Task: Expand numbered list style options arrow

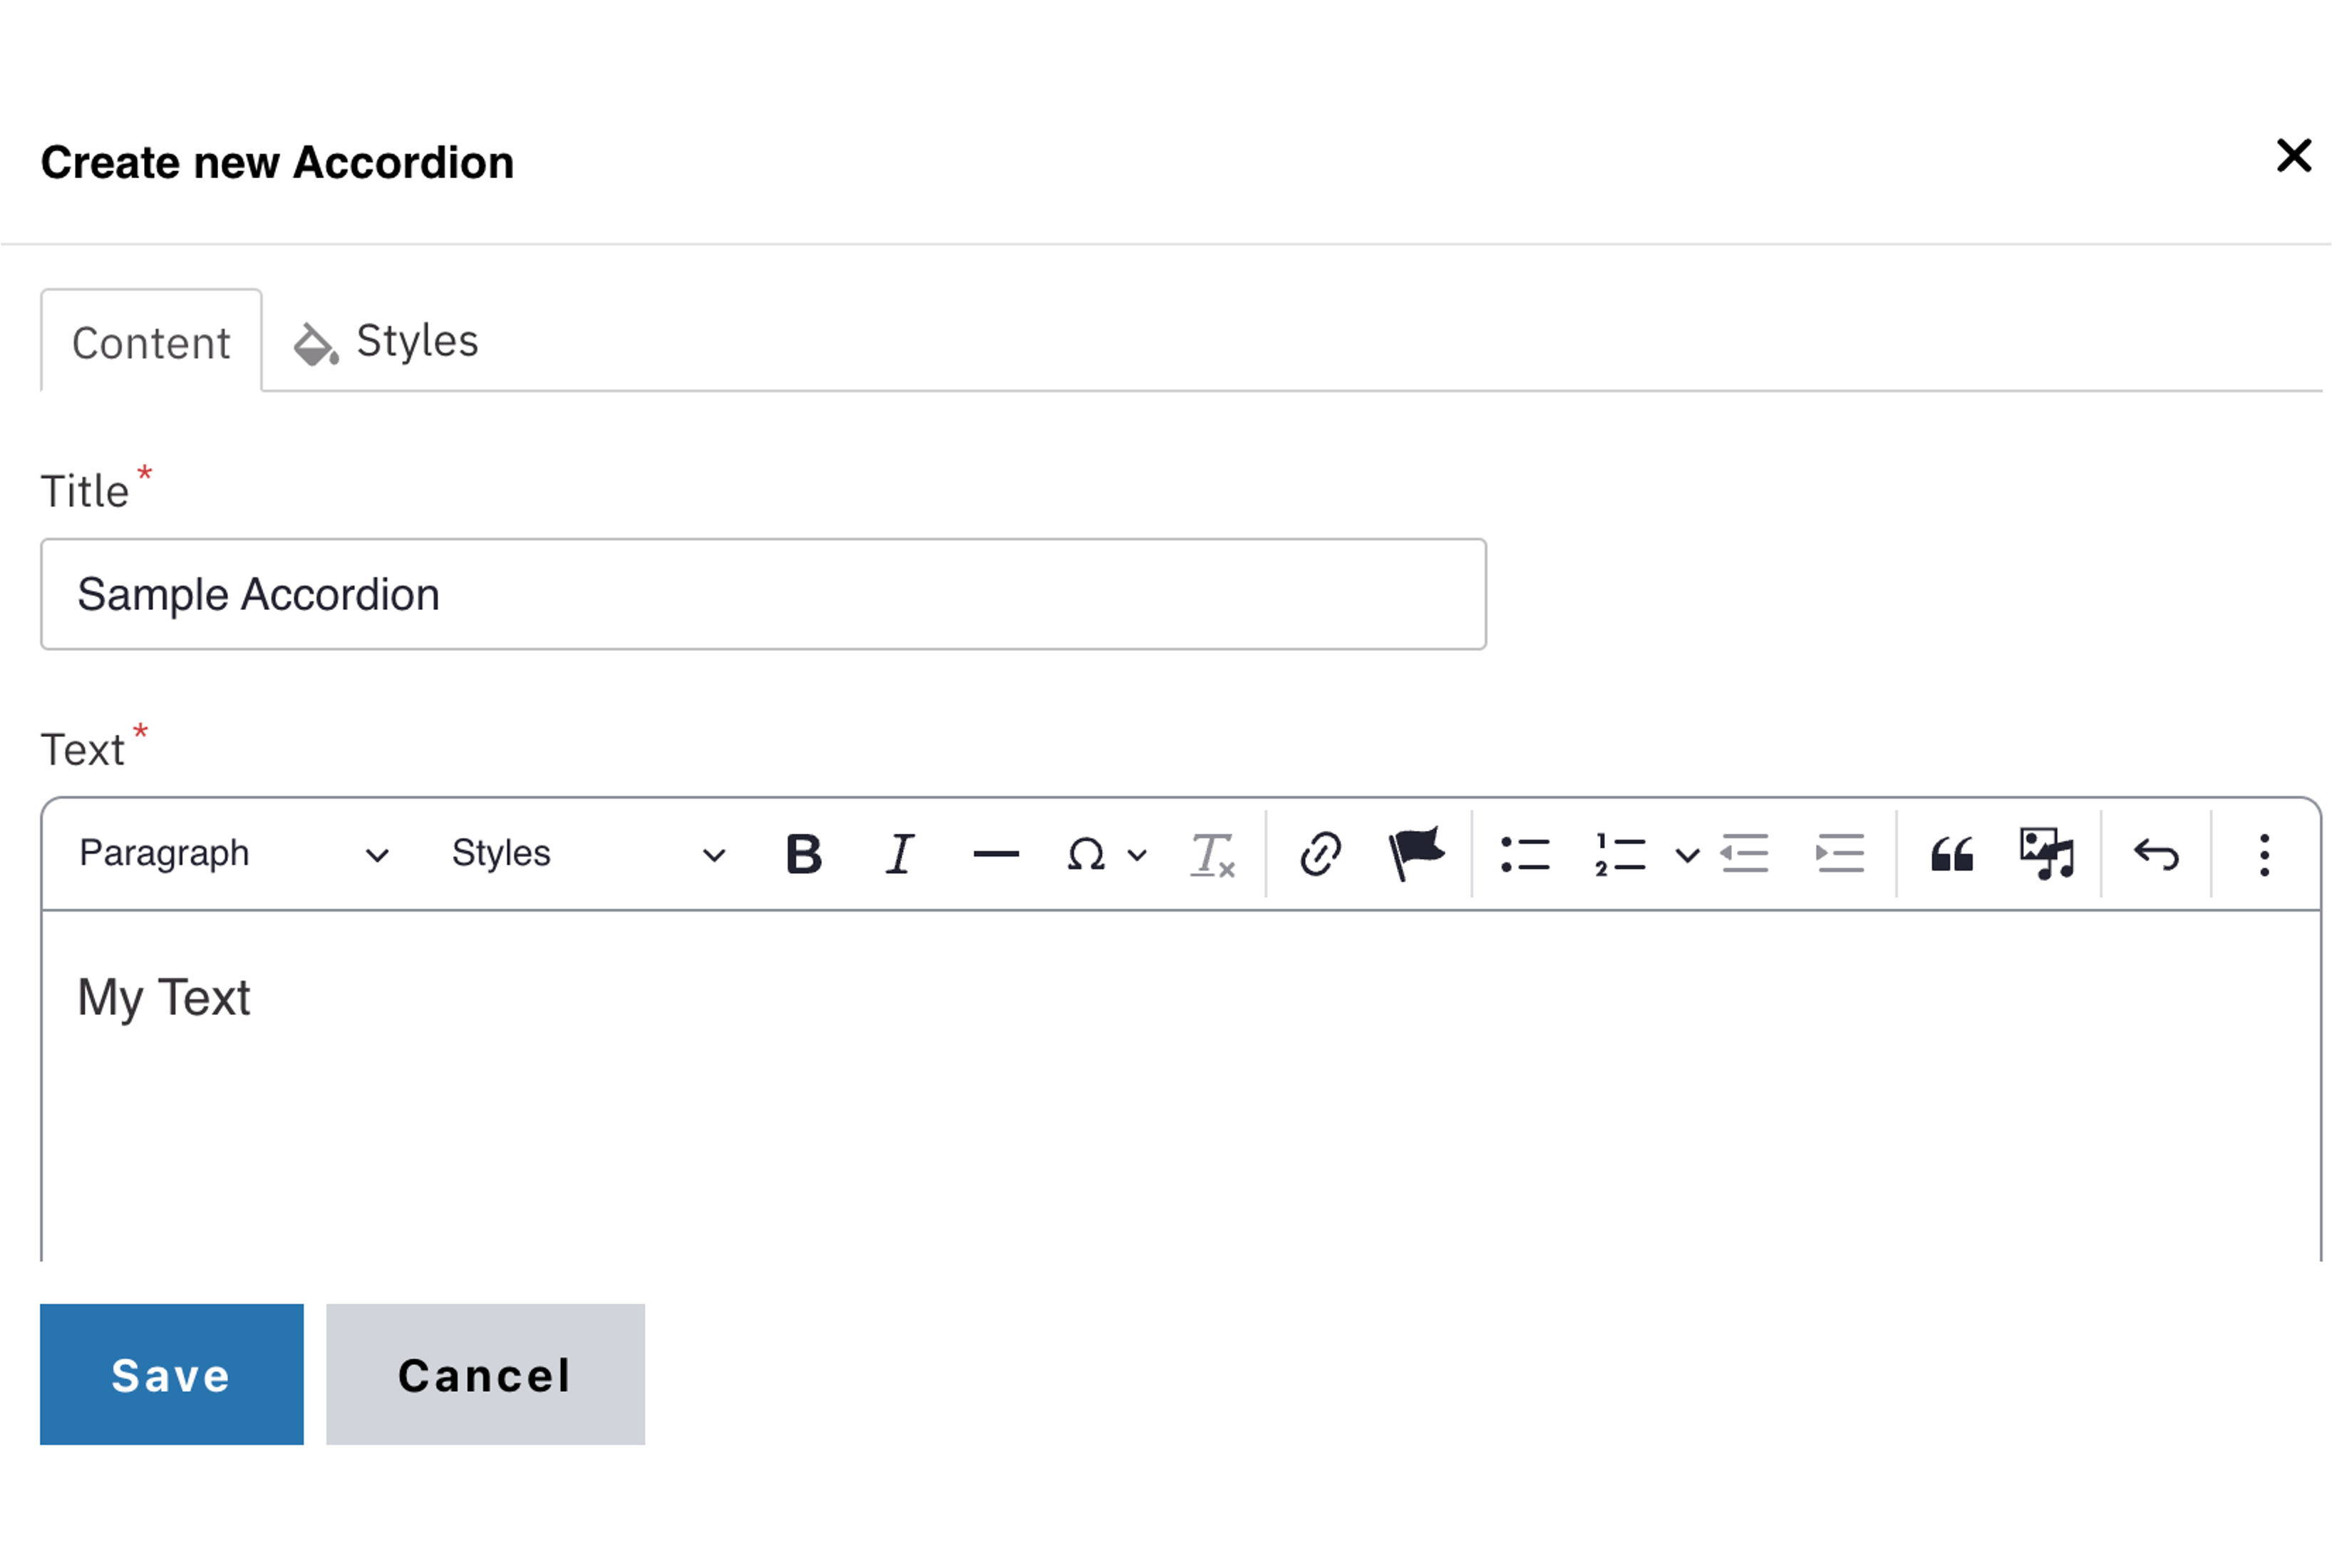Action: [1687, 855]
